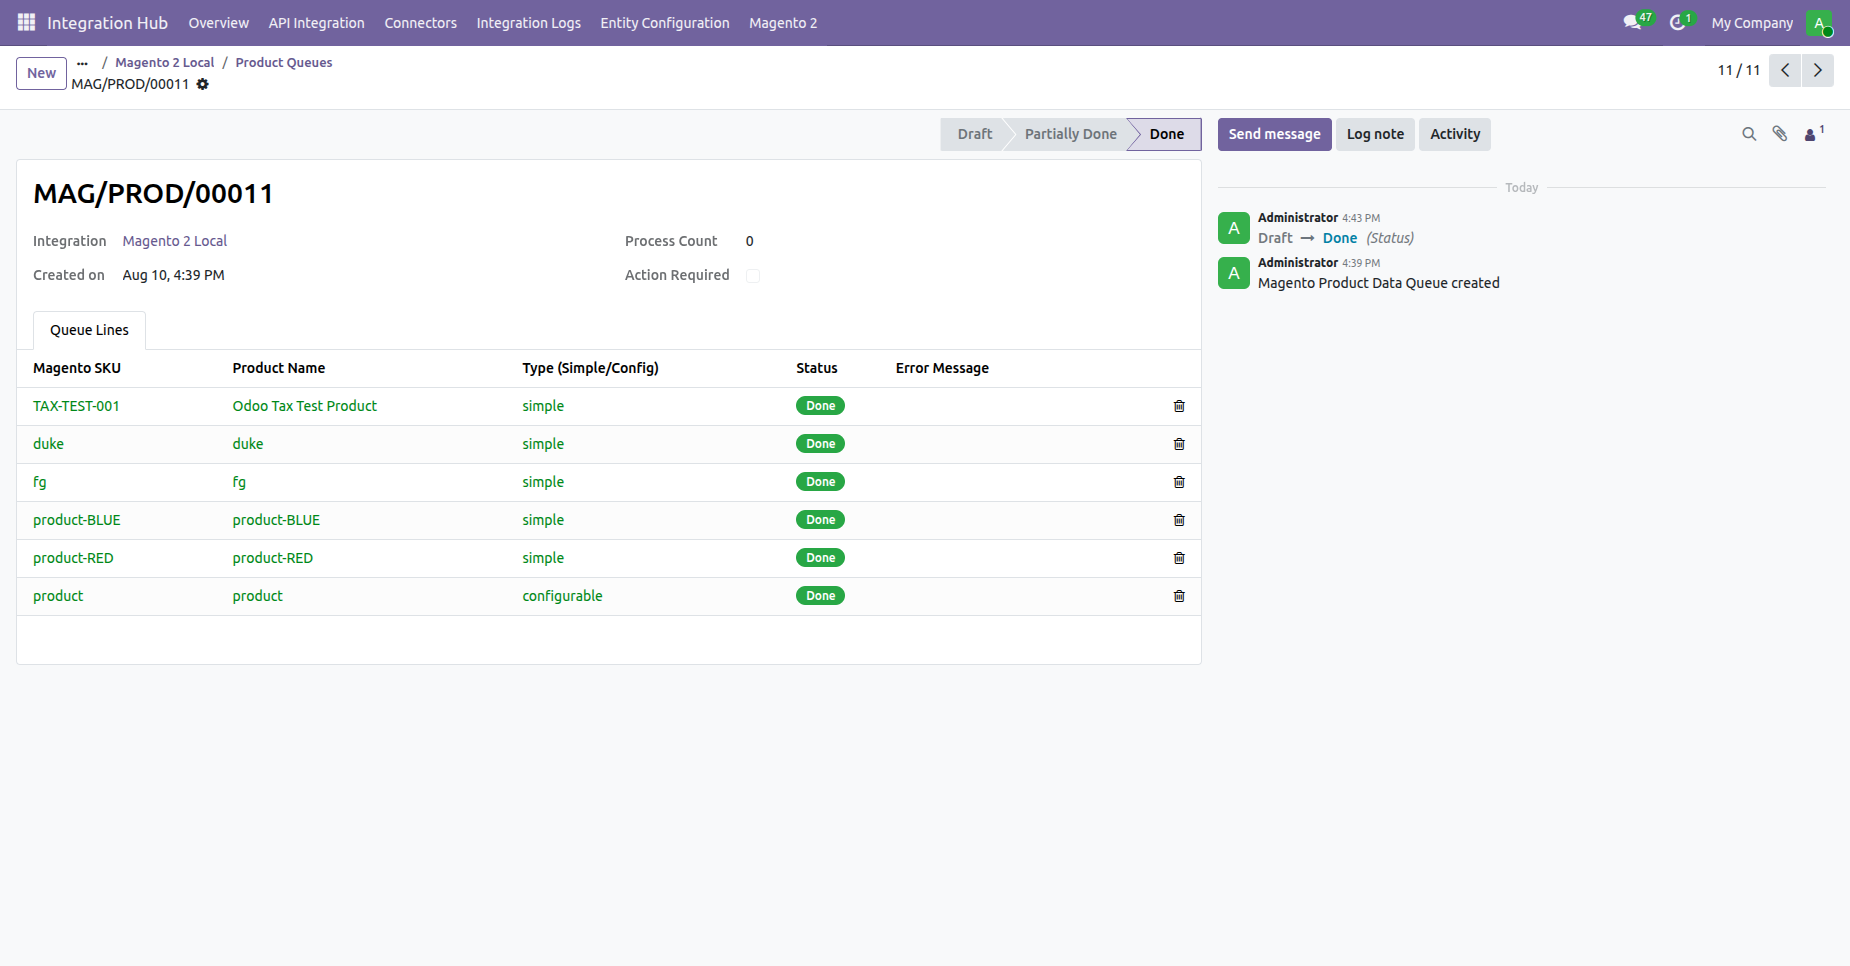Click Integration Hub app title
This screenshot has width=1850, height=966.
[x=107, y=23]
